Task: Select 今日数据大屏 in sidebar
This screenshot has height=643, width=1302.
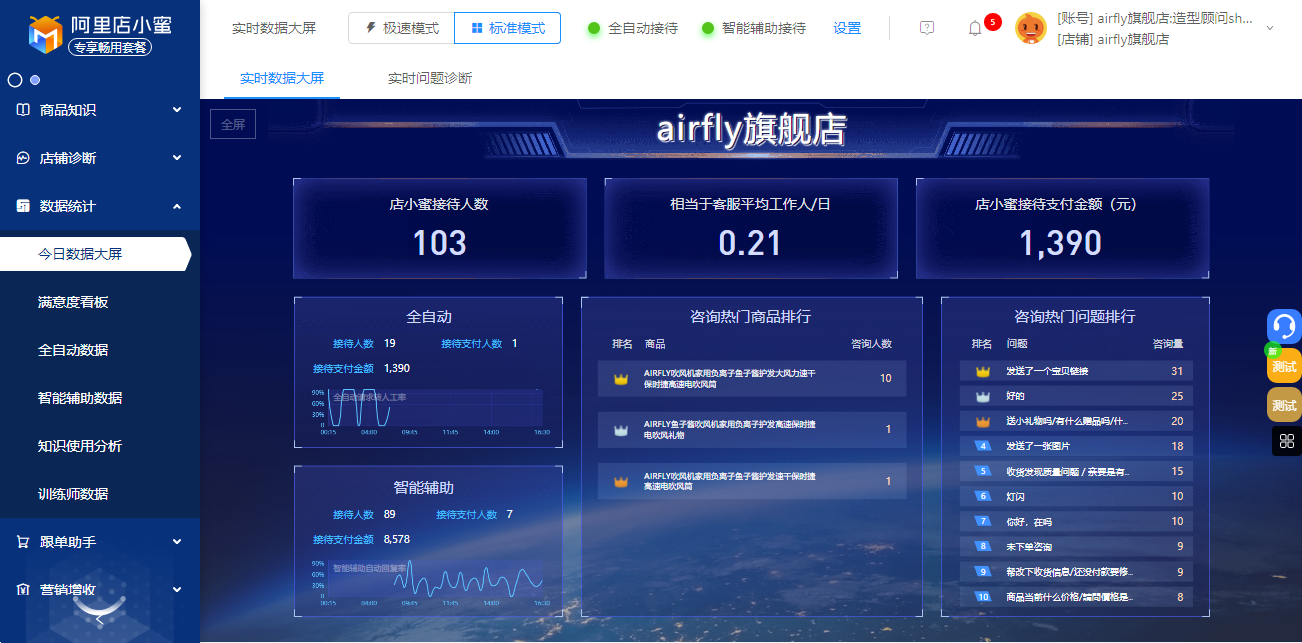Action: click(x=95, y=254)
